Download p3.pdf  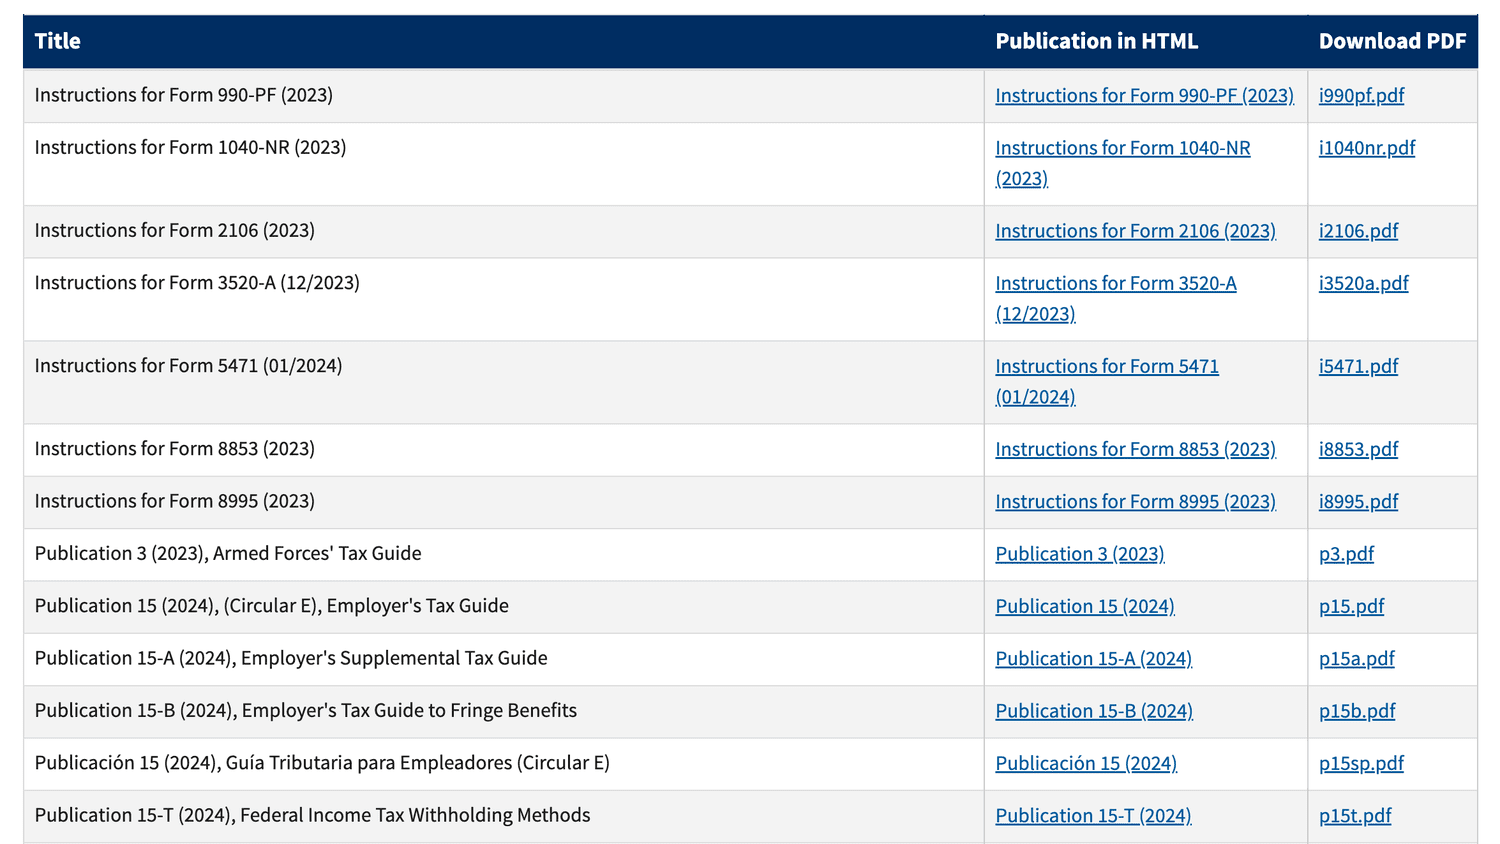(1346, 554)
